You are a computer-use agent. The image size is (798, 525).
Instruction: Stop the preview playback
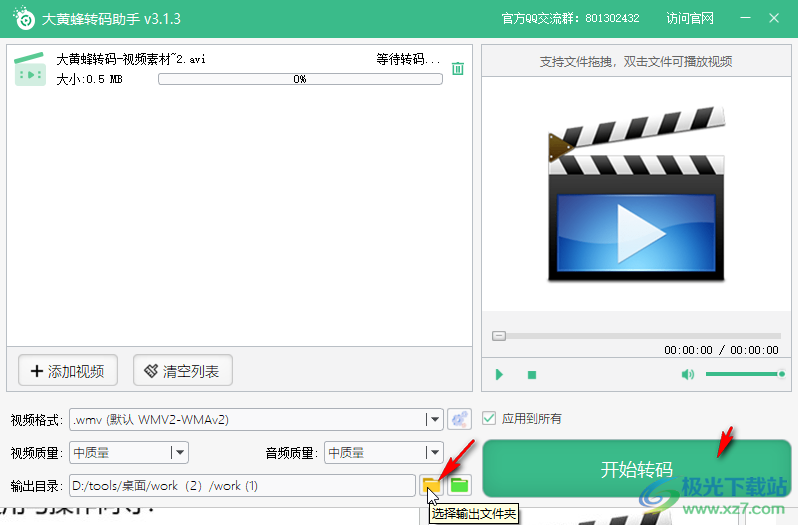[532, 375]
